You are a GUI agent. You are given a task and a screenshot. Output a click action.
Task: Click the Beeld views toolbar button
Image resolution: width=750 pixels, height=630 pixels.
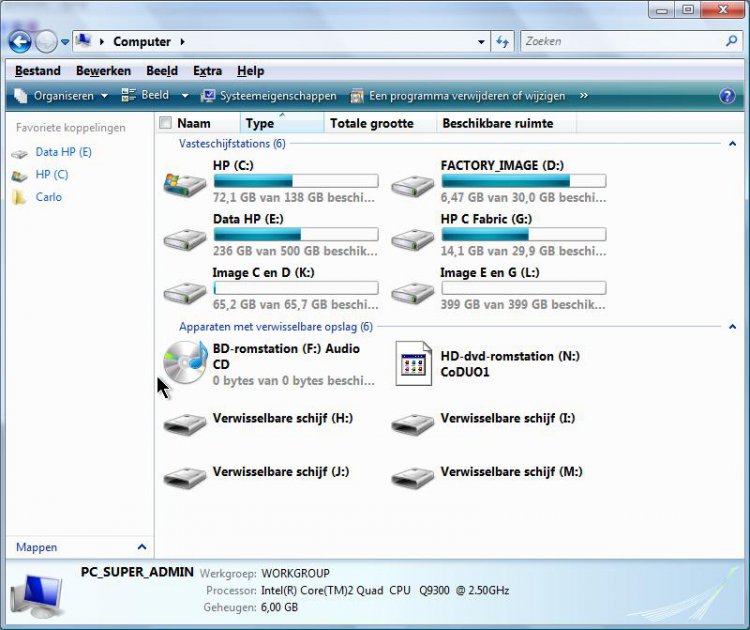tap(145, 95)
